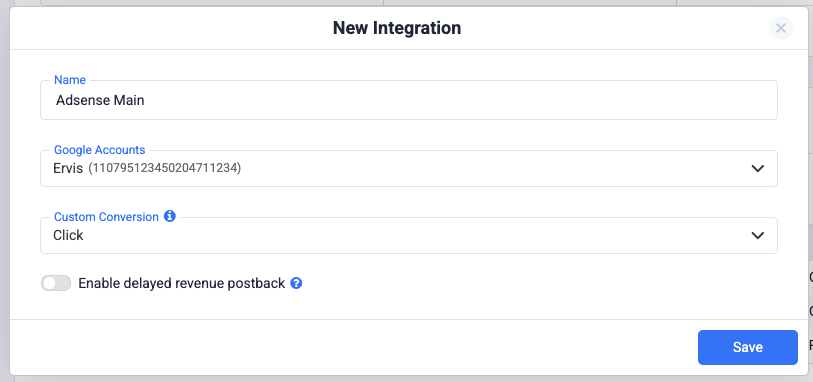Click the Custom Conversion label text

coord(106,217)
